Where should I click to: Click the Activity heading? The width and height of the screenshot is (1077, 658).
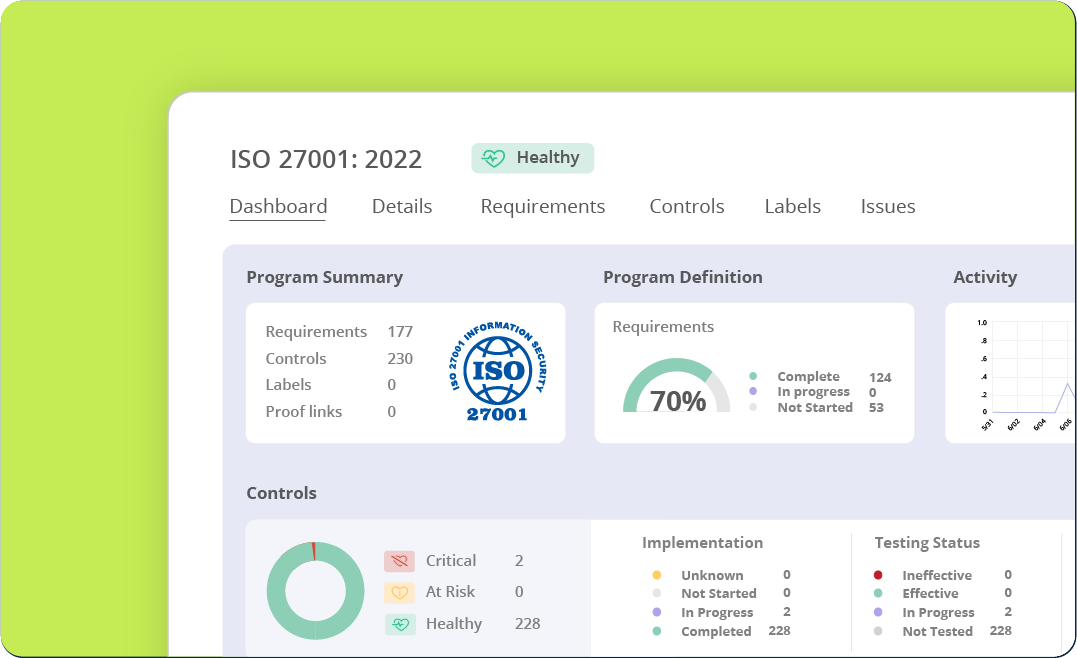[x=985, y=277]
